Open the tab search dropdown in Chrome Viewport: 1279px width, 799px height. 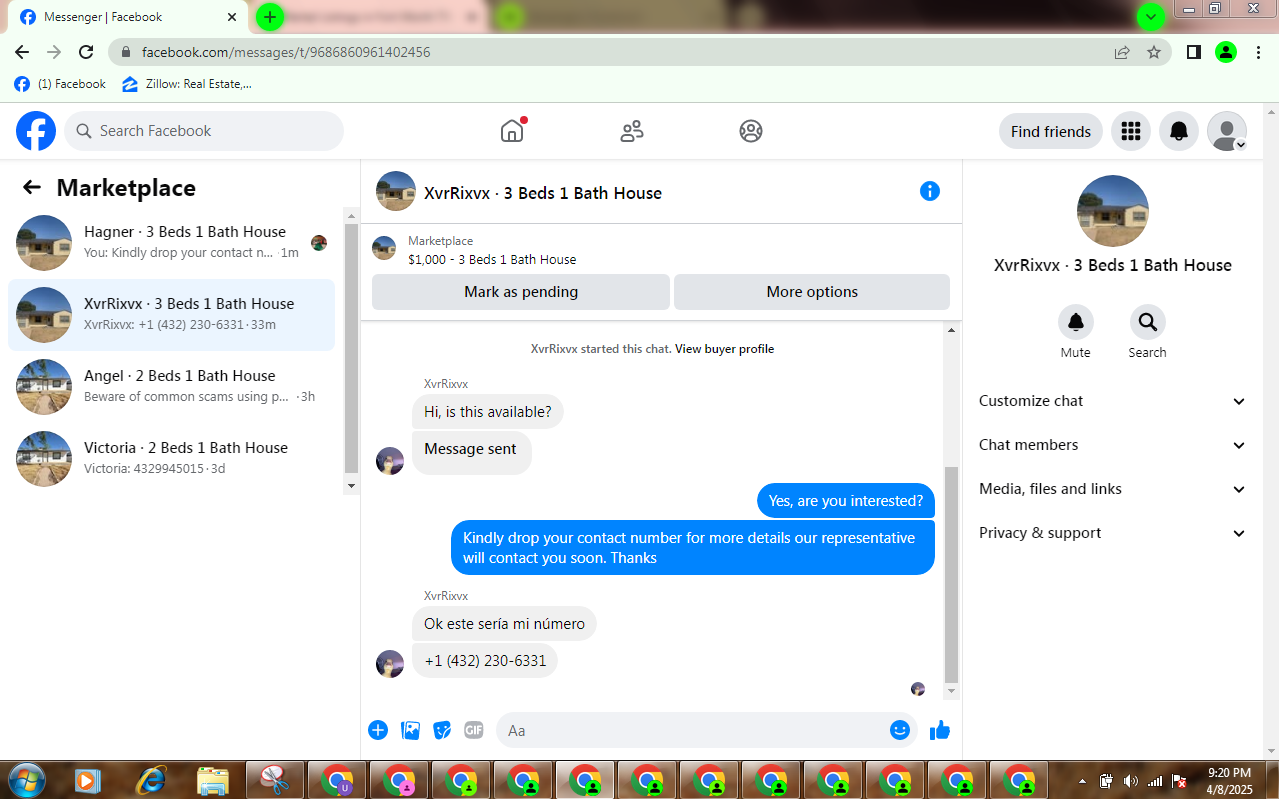coord(1151,16)
